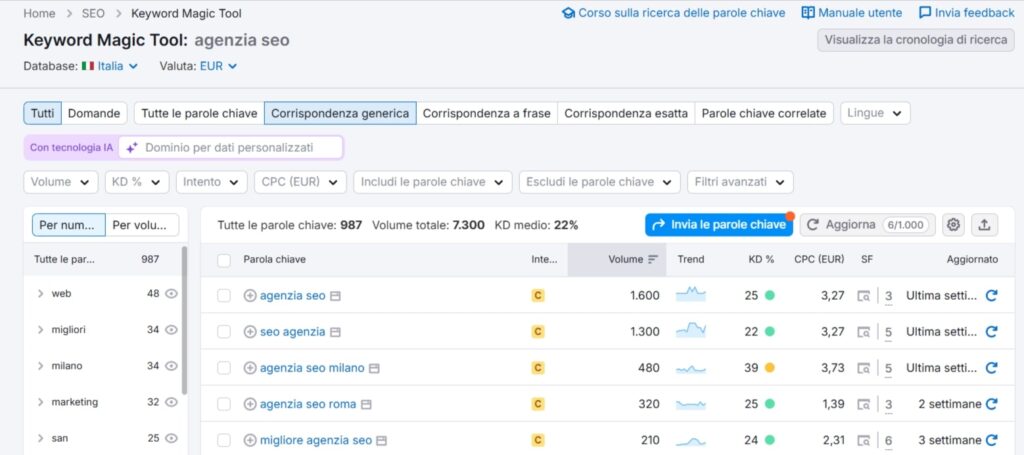This screenshot has height=455, width=1024.
Task: View SERP features icon for seo agenzia
Action: pos(863,332)
